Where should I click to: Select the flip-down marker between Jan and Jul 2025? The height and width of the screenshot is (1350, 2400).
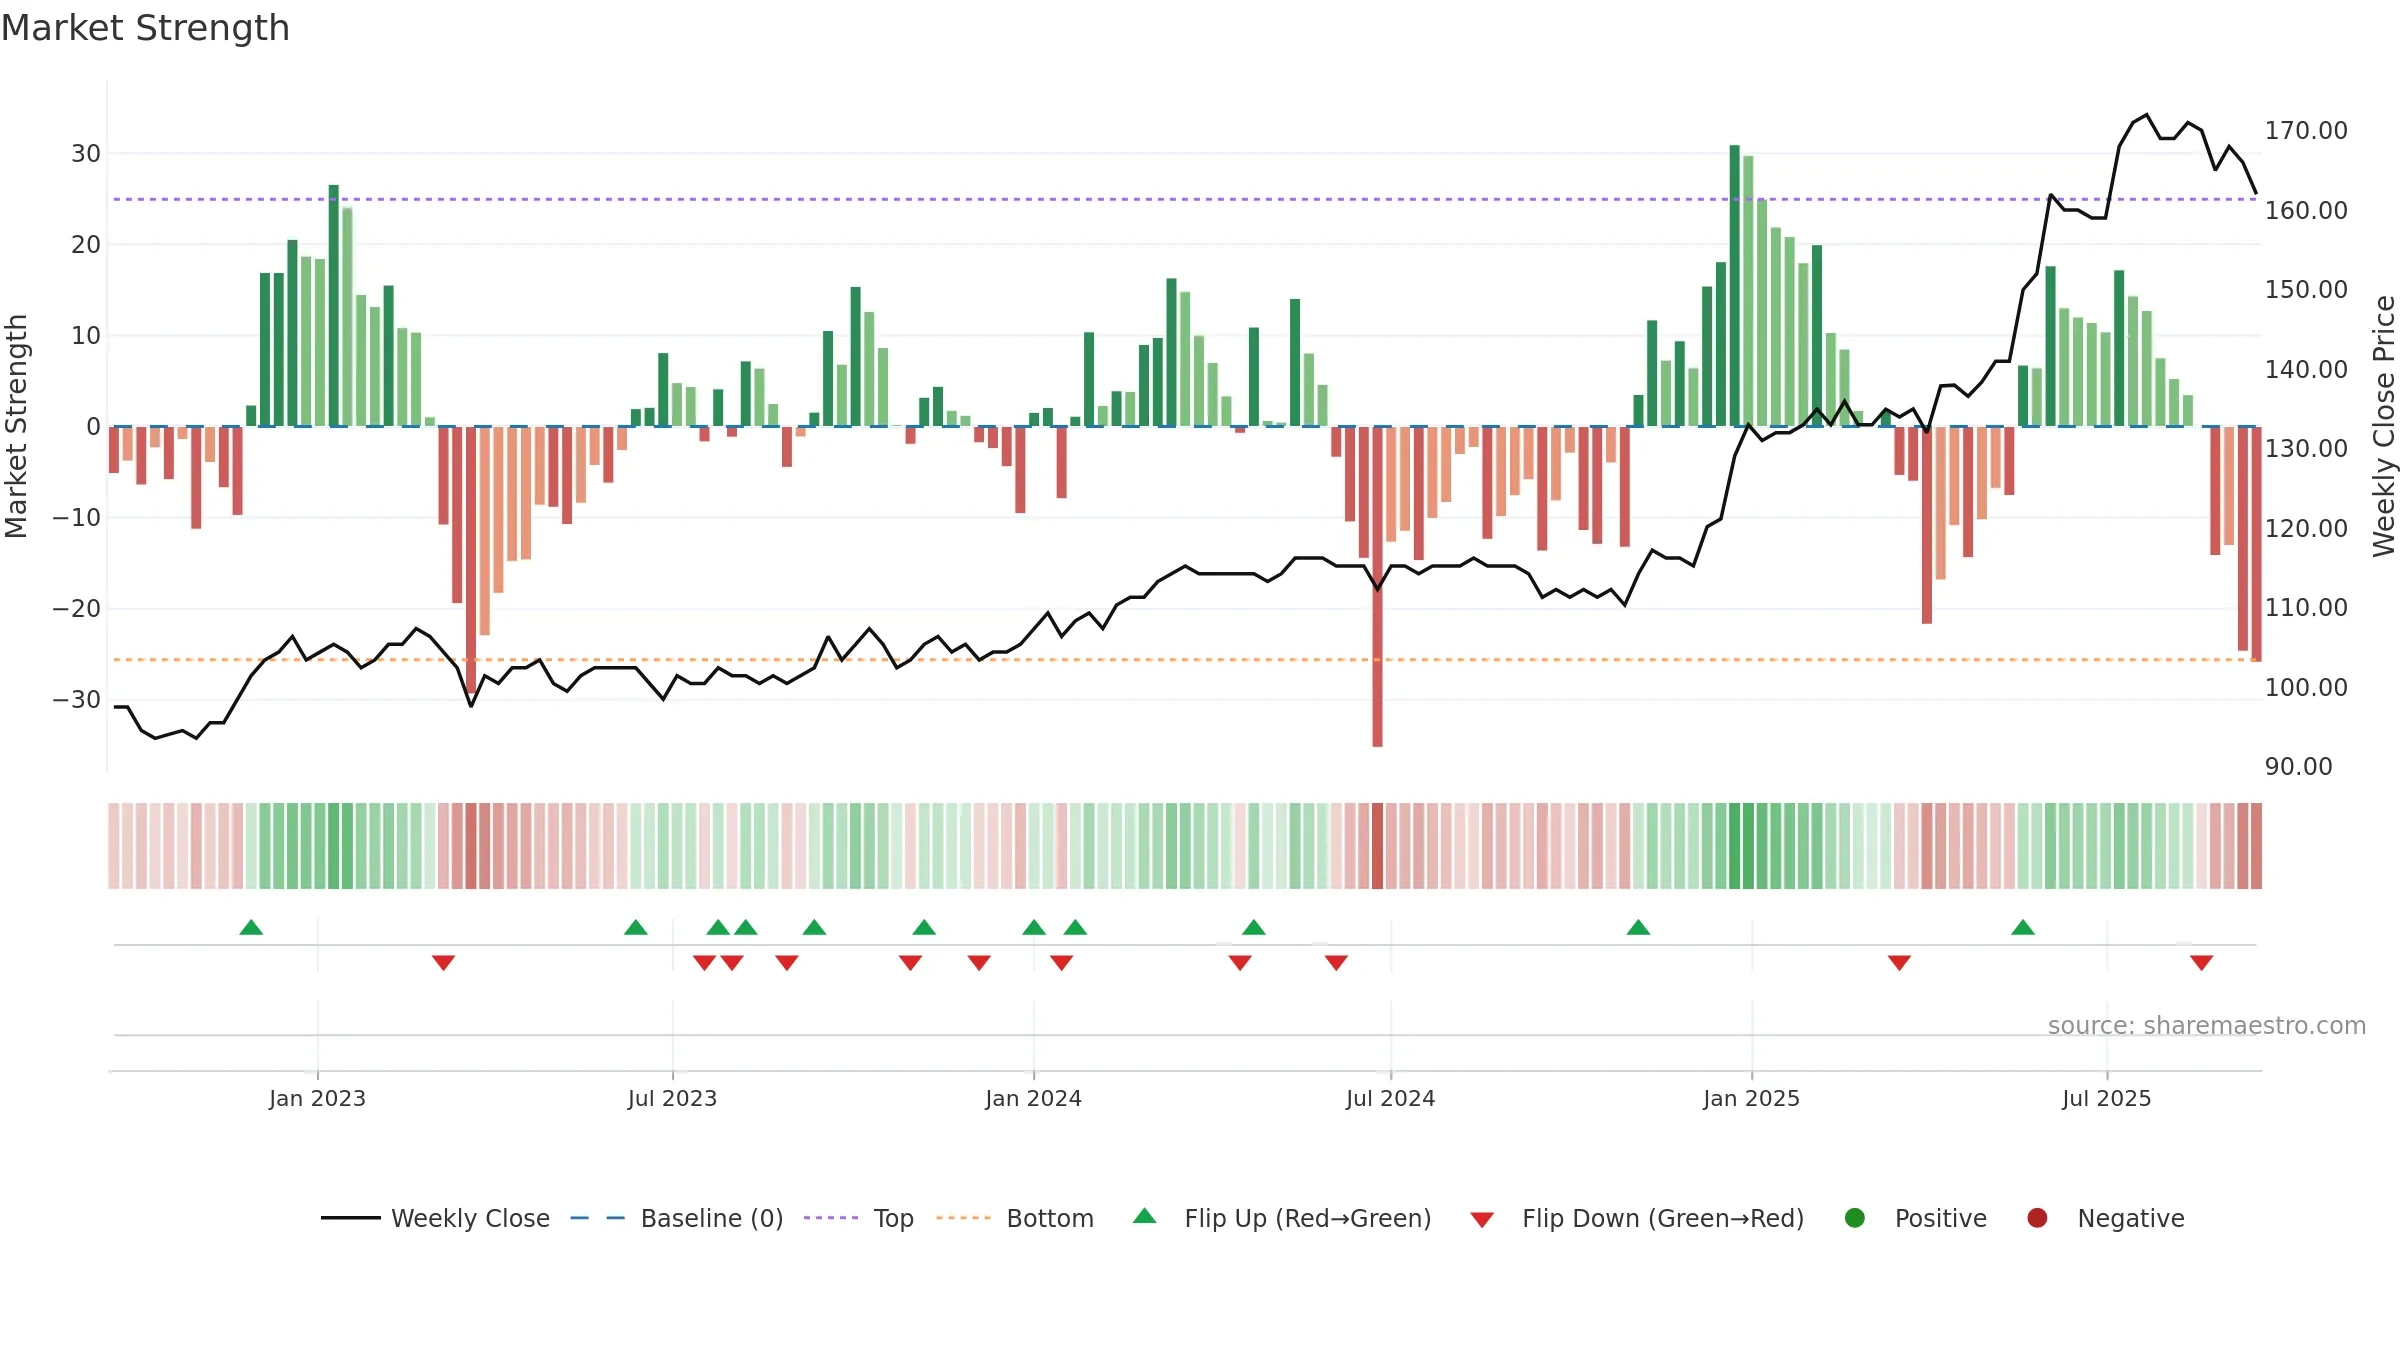pos(1899,962)
